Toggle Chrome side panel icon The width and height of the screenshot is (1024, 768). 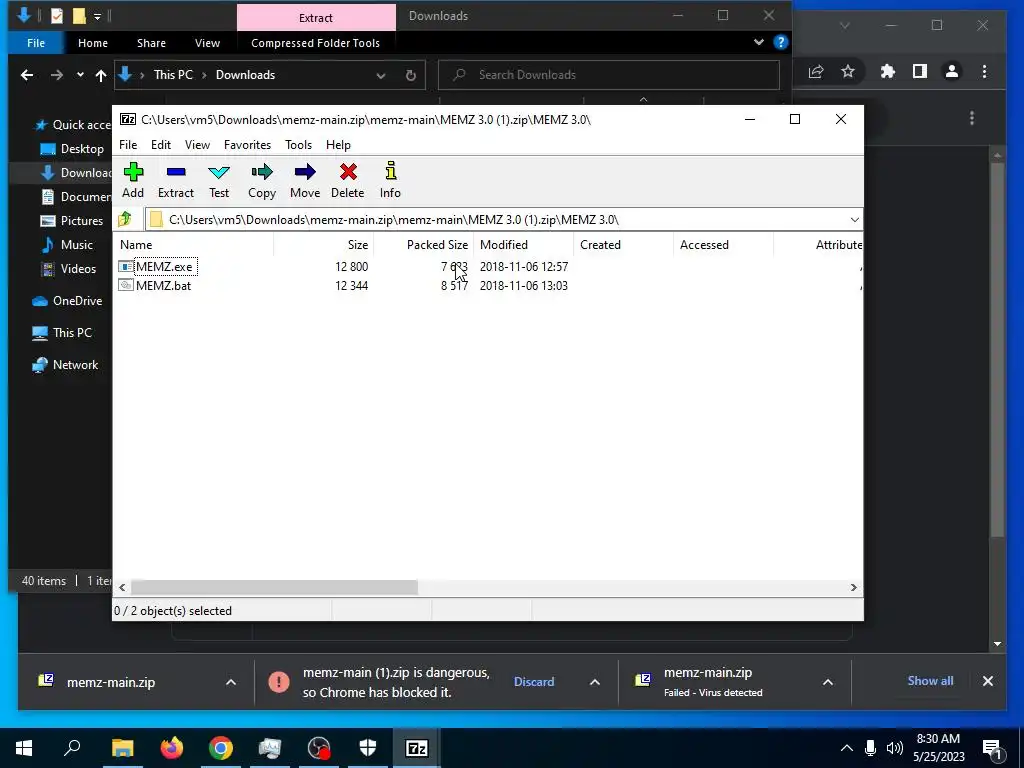(x=920, y=71)
